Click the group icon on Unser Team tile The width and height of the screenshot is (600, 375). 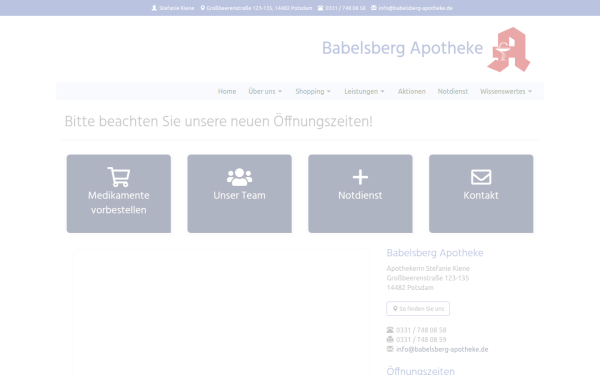point(240,177)
